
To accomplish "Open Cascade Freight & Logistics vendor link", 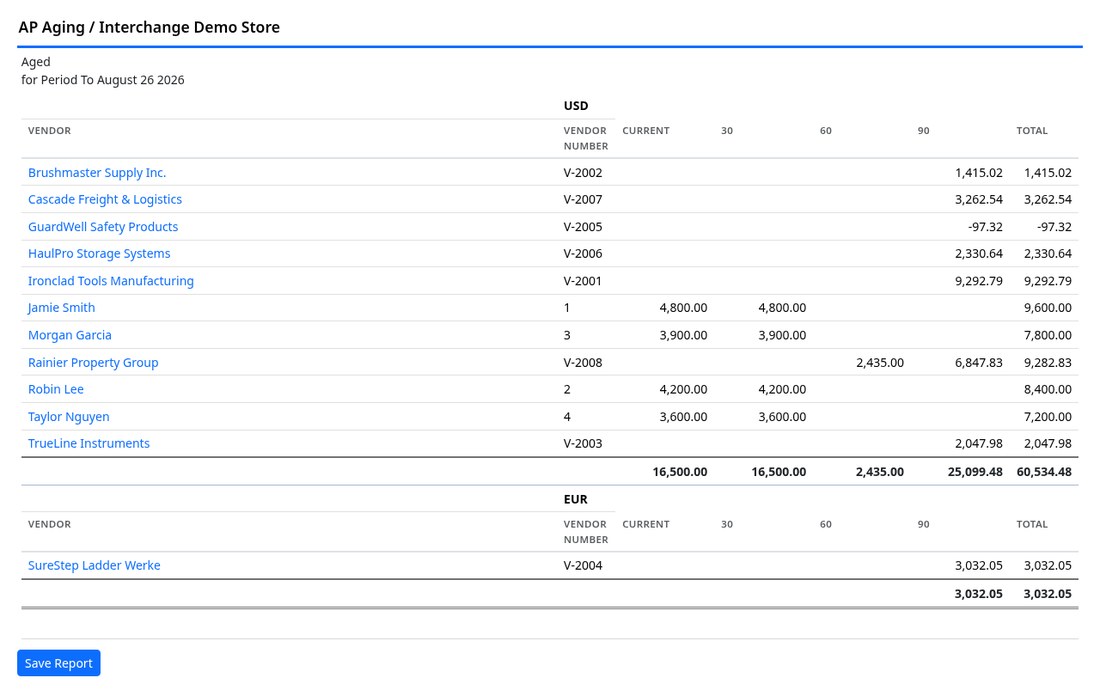I will point(105,199).
